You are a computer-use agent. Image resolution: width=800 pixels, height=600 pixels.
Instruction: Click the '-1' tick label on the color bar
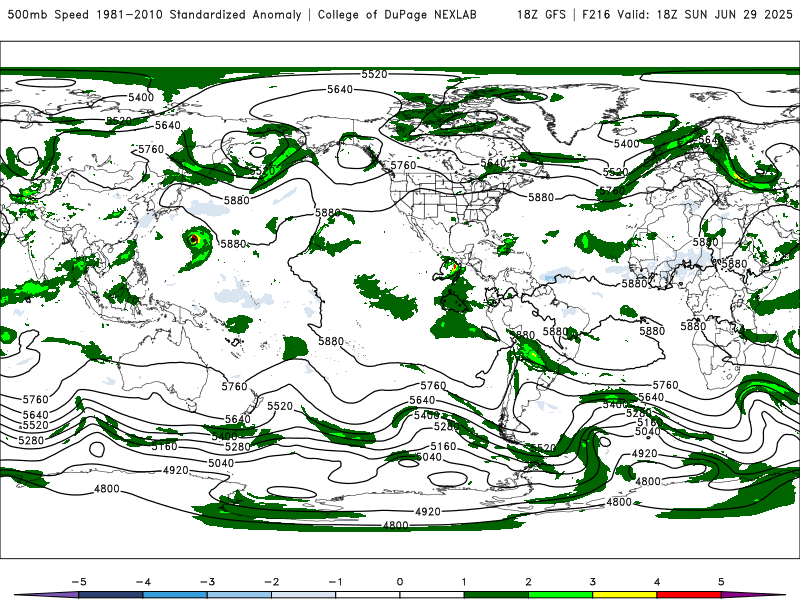click(x=335, y=582)
